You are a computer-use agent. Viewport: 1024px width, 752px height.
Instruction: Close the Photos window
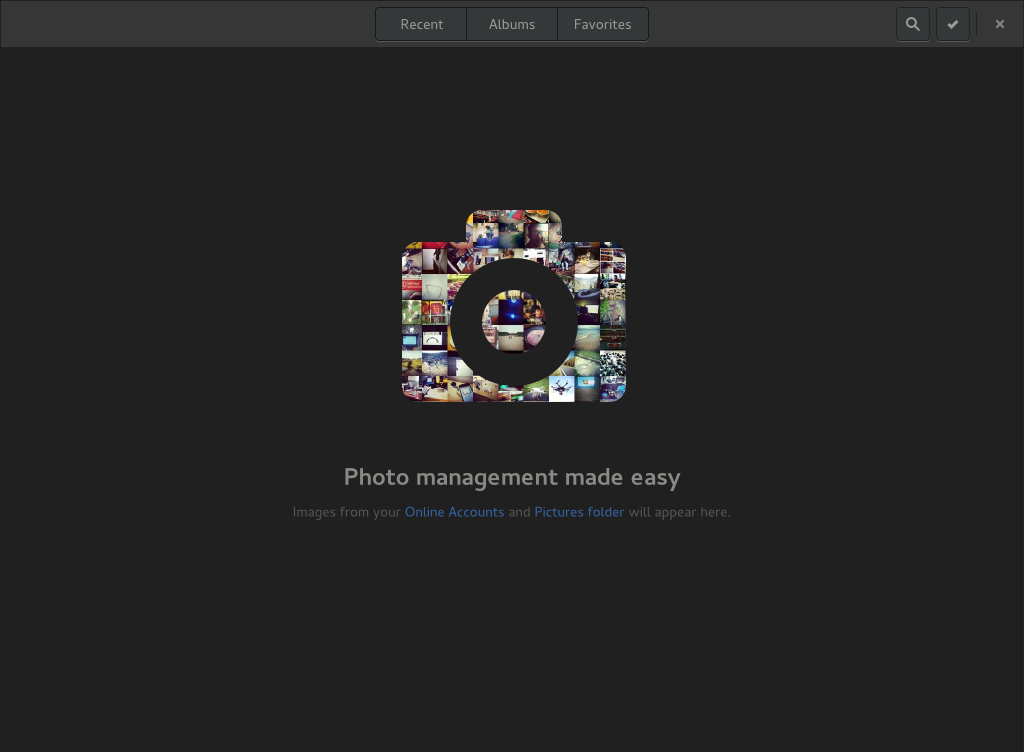(999, 24)
